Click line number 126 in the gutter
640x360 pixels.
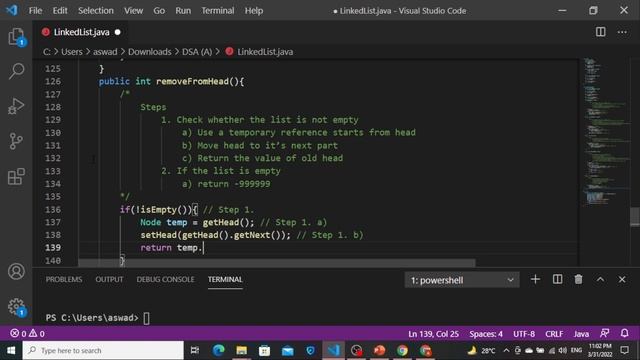[53, 81]
